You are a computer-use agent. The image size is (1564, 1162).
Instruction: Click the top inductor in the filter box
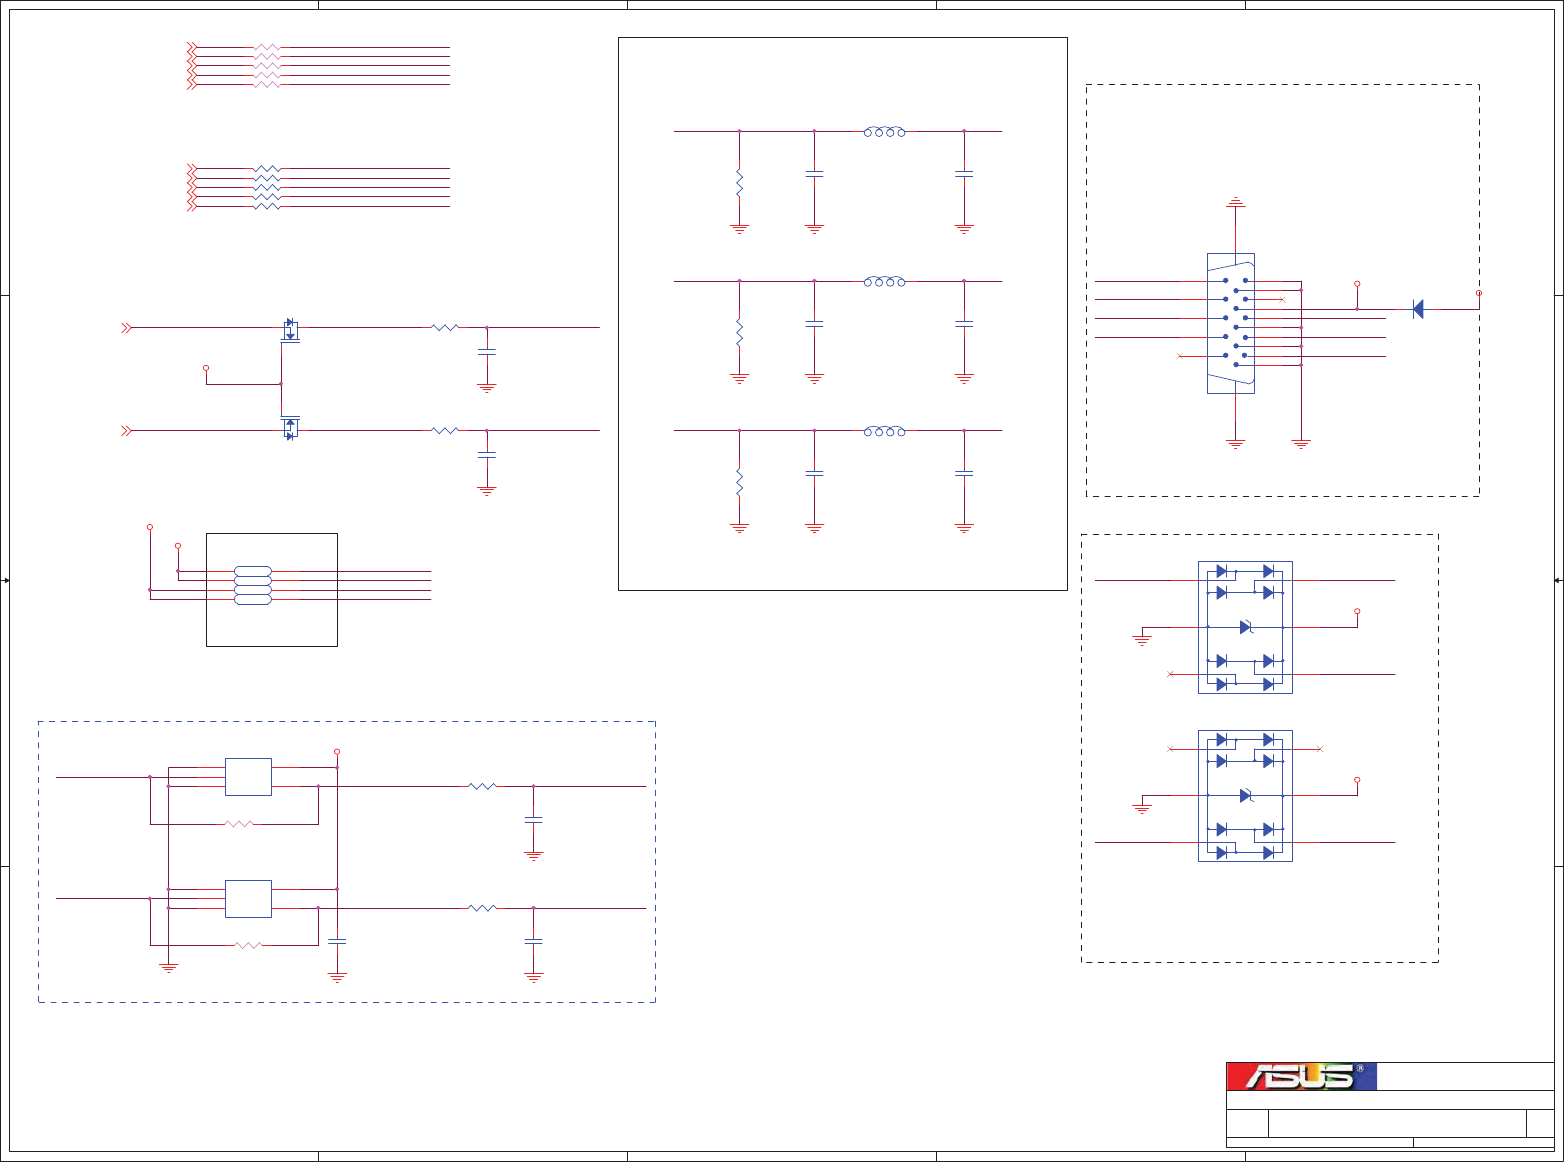tap(885, 131)
